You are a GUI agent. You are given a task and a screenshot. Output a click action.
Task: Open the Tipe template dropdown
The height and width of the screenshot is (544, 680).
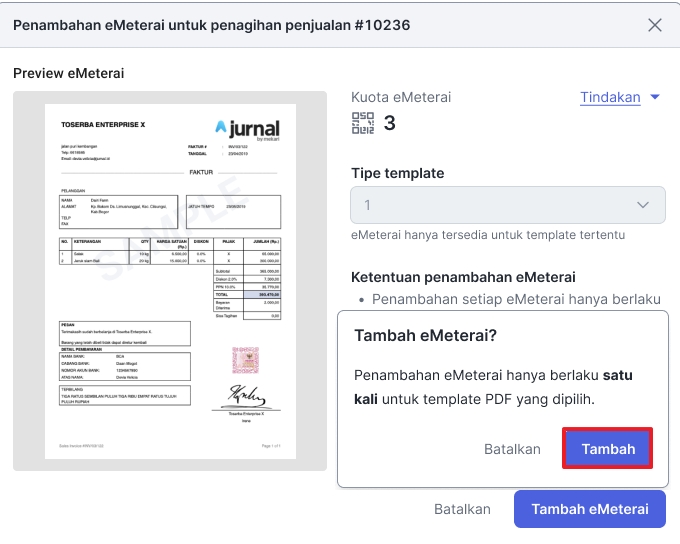coord(508,205)
